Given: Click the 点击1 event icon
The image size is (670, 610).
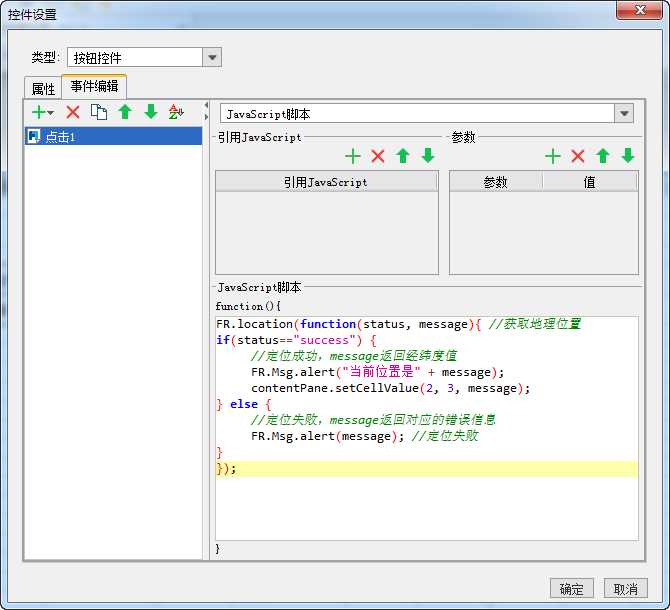Looking at the screenshot, I should 34,137.
